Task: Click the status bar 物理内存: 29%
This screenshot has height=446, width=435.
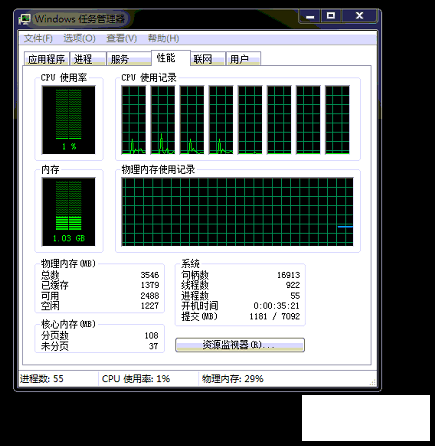Action: (233, 379)
